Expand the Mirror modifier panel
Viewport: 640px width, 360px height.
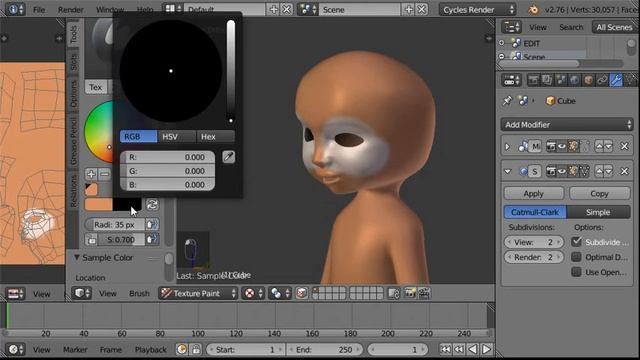(x=508, y=147)
